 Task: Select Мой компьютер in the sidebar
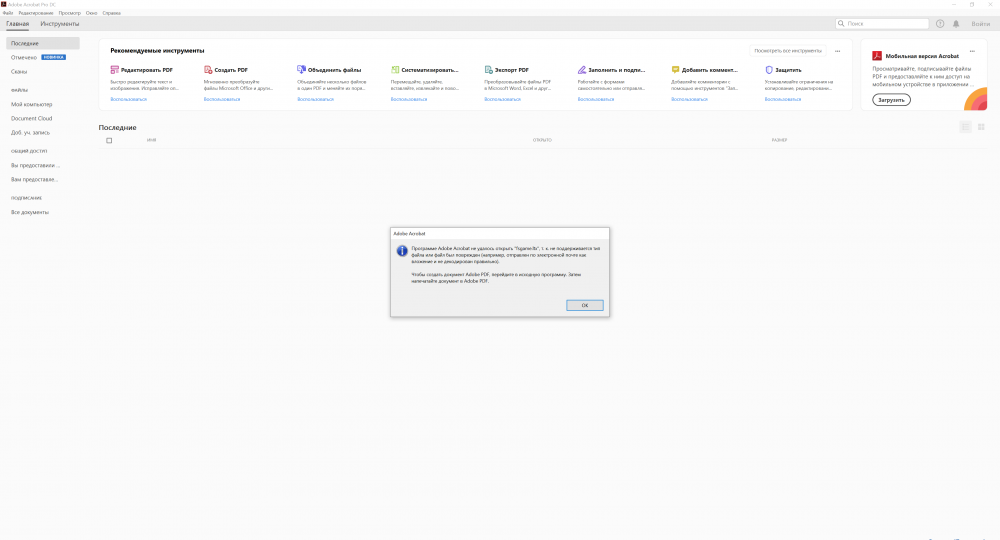tap(31, 104)
